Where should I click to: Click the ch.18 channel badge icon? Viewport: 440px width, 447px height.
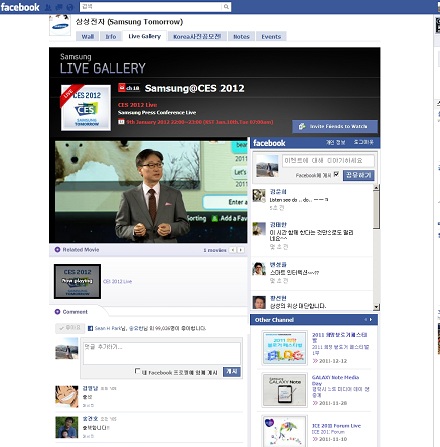pyautogui.click(x=129, y=88)
